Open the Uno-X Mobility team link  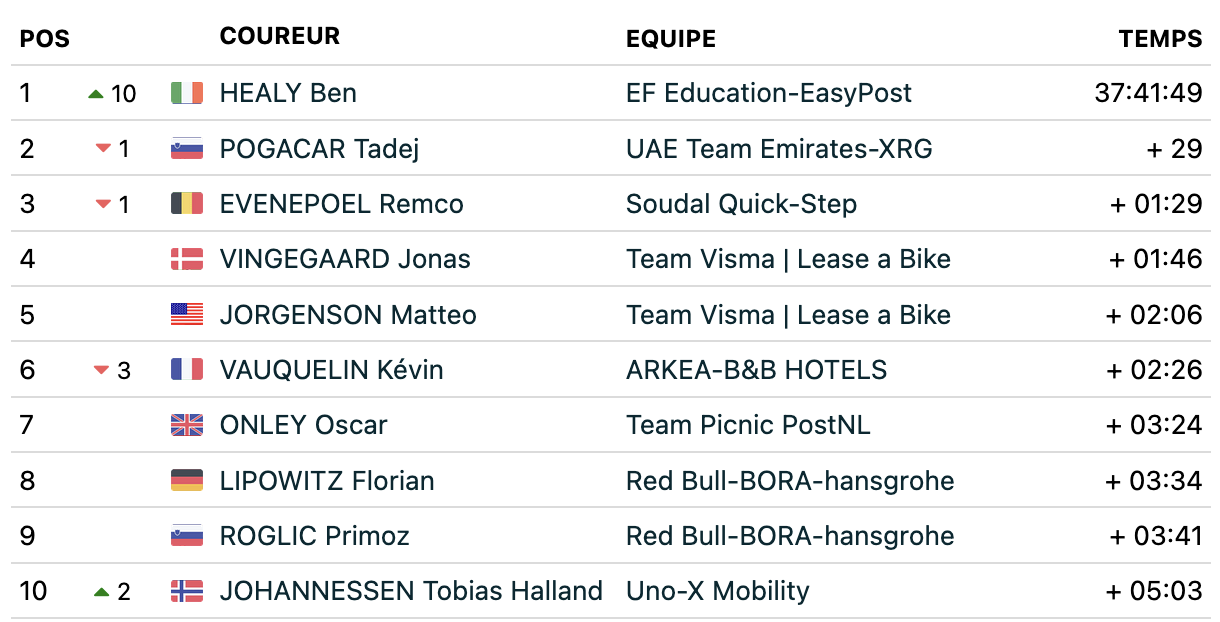pos(717,591)
